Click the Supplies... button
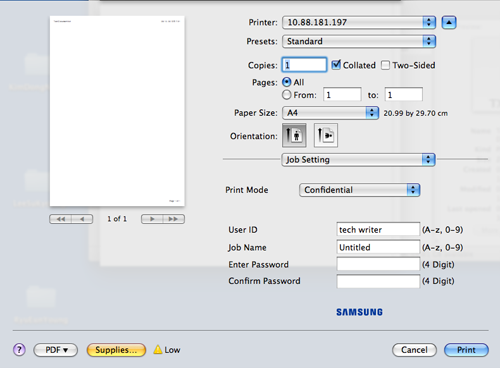This screenshot has height=368, width=500. pos(116,350)
